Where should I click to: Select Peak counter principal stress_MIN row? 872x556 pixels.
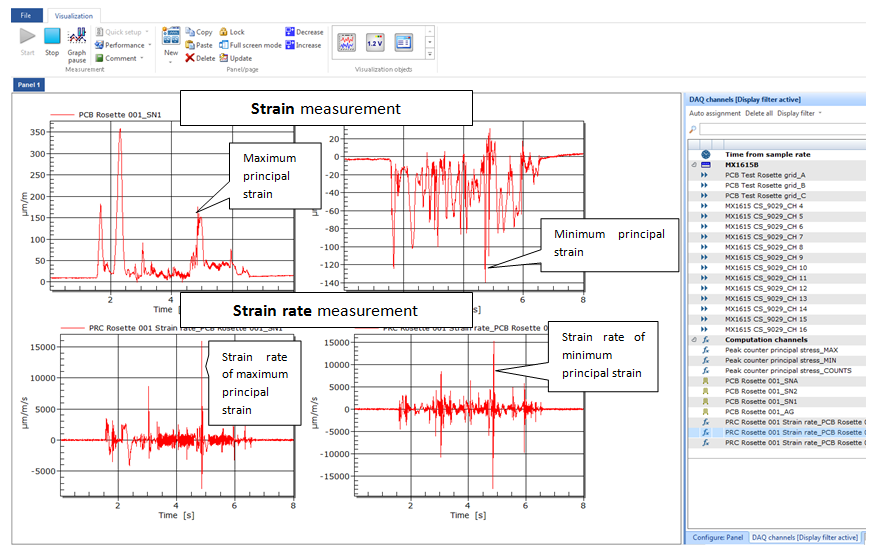tap(776, 360)
